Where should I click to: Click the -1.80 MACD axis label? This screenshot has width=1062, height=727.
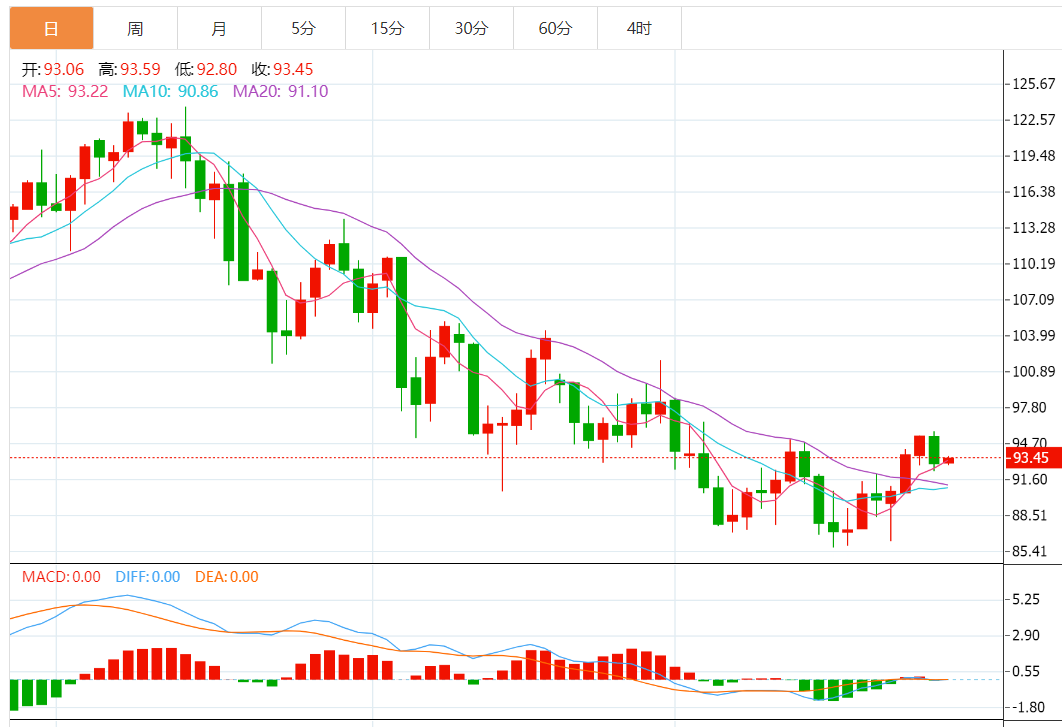(x=1028, y=707)
